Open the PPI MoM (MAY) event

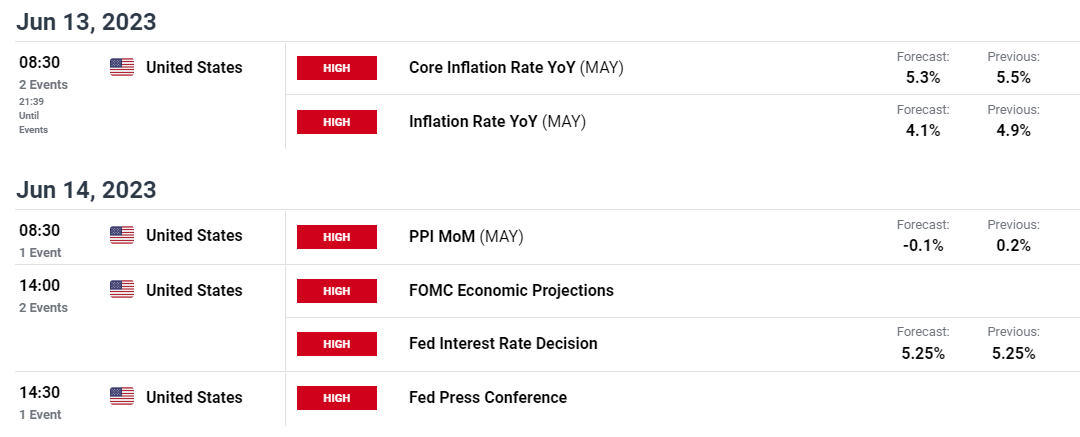(466, 236)
